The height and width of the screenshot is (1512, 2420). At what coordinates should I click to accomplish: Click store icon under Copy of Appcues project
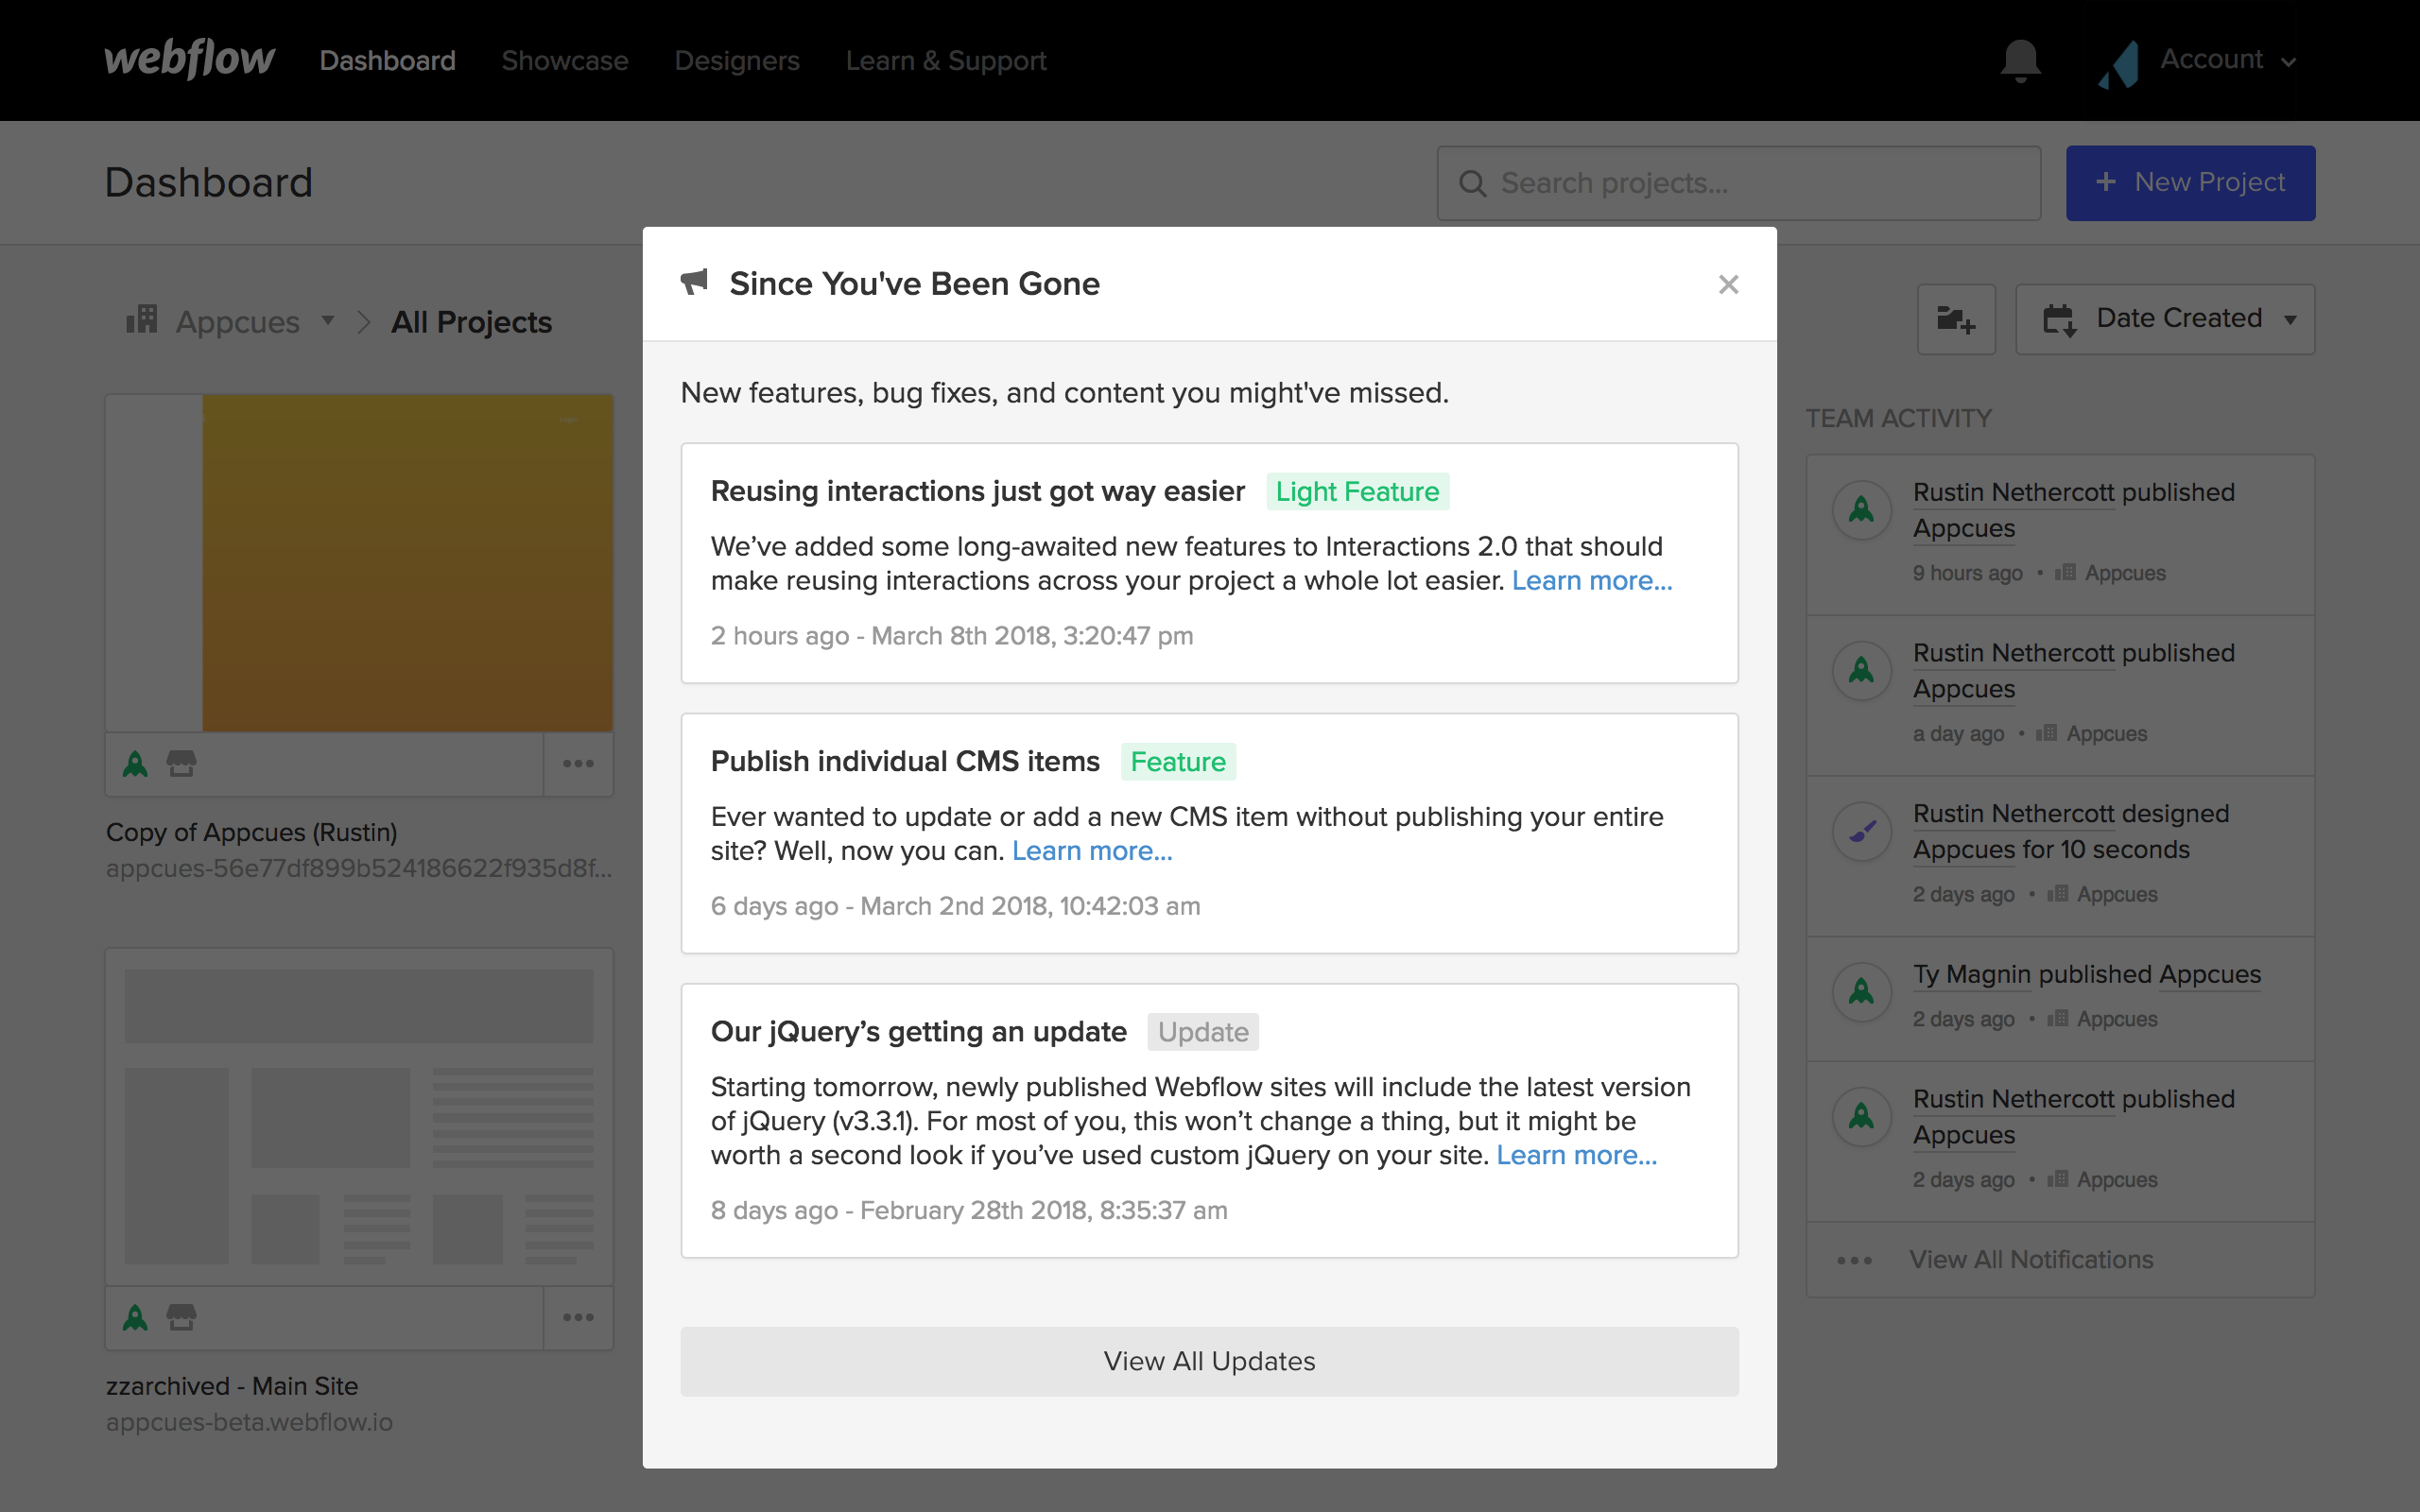[x=181, y=764]
